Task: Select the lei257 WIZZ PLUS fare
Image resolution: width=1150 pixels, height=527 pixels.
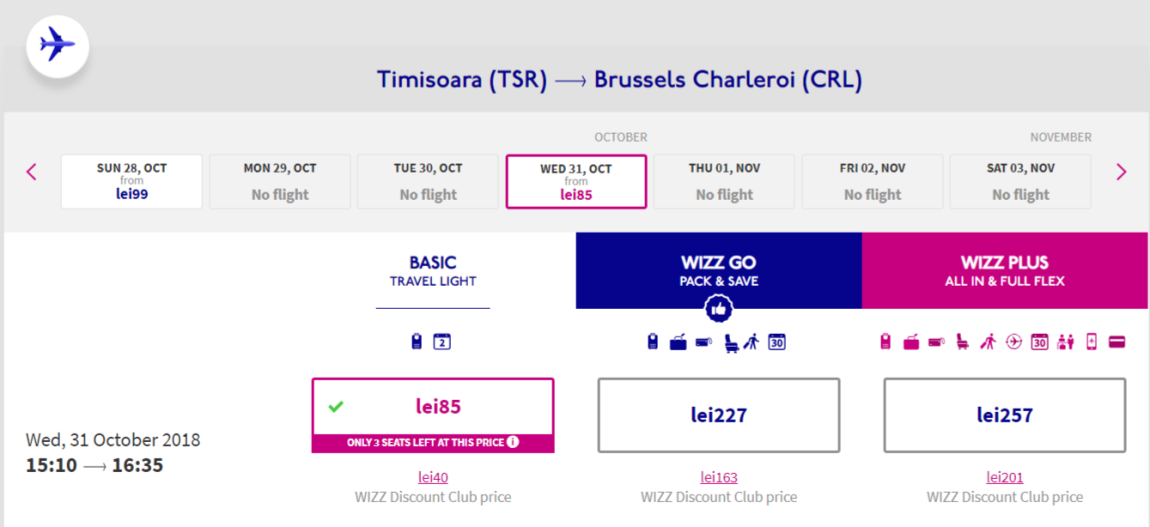Action: pyautogui.click(x=1005, y=415)
